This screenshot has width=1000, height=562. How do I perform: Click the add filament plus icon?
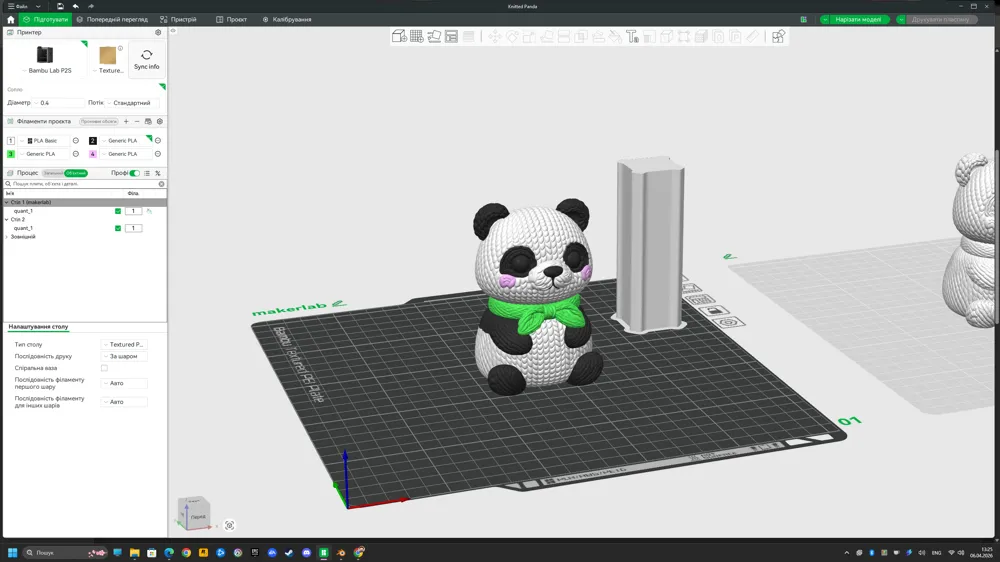tap(126, 121)
